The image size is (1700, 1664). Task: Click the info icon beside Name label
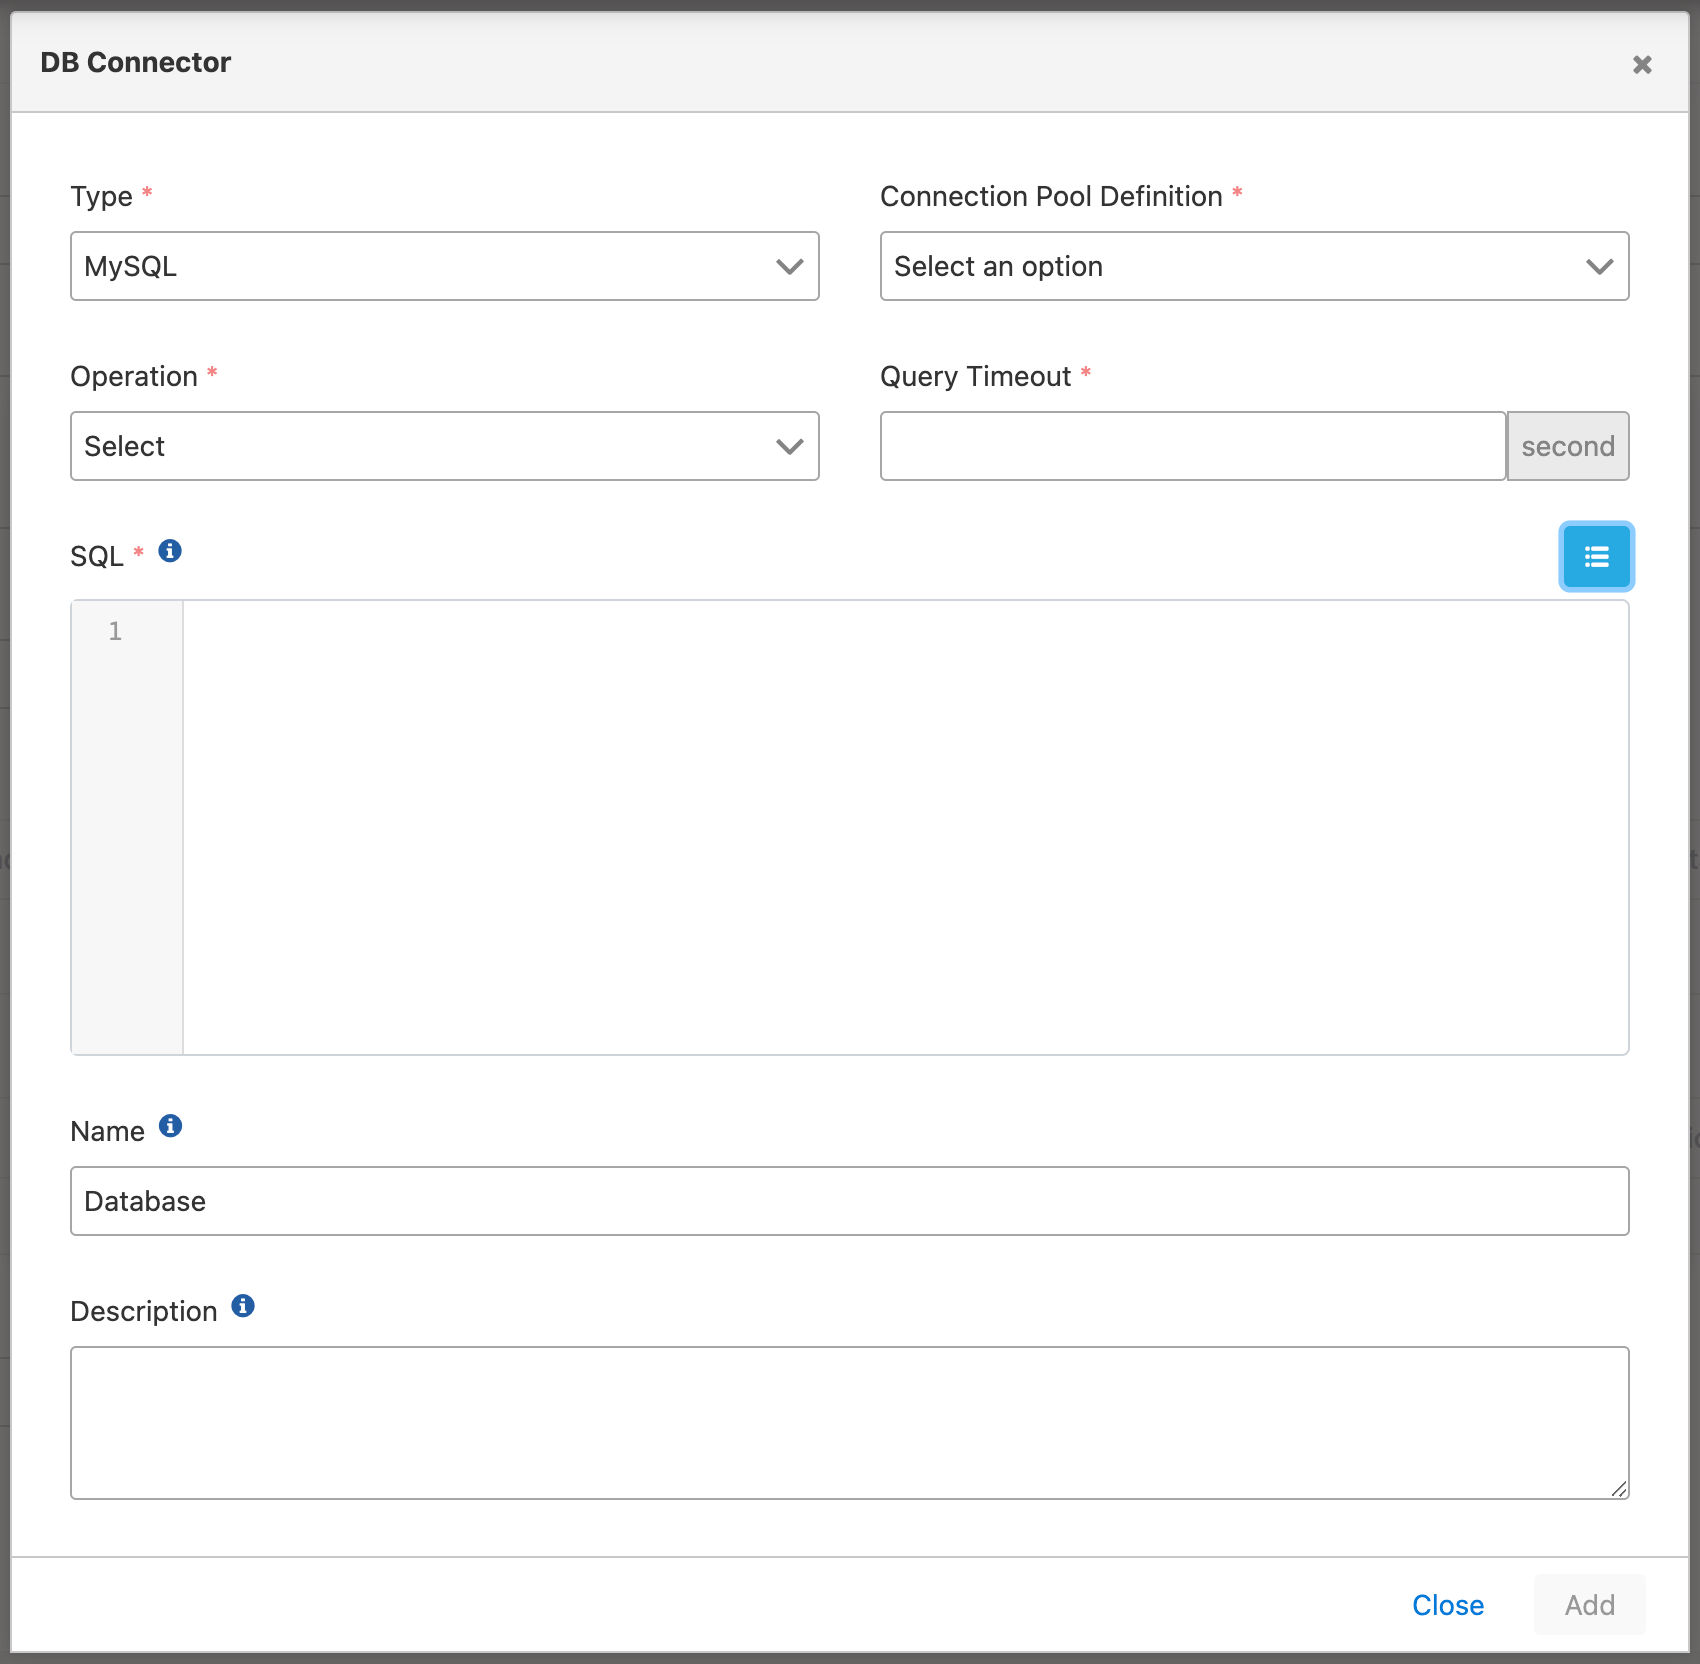click(x=171, y=1126)
